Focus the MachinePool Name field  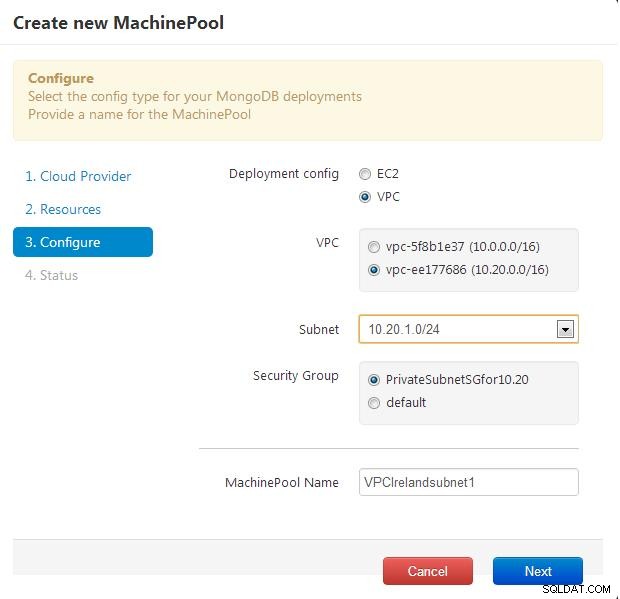(x=469, y=482)
